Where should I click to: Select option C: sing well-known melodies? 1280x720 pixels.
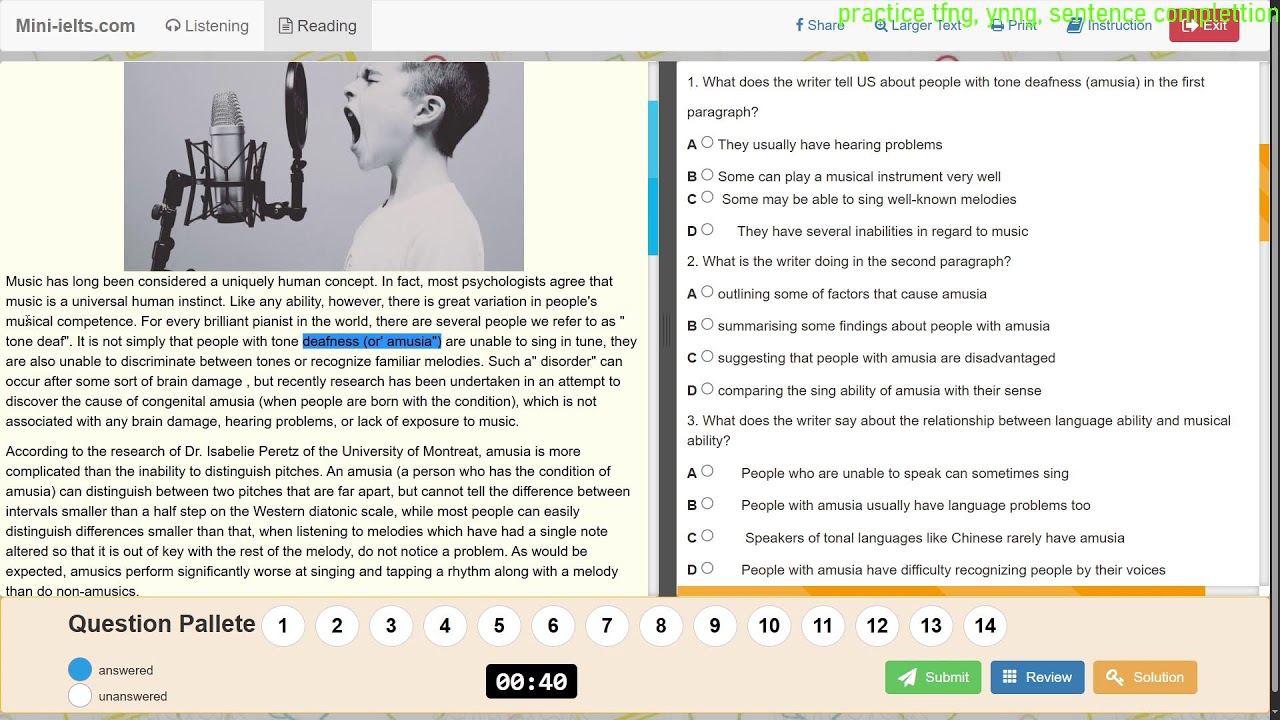(x=707, y=198)
